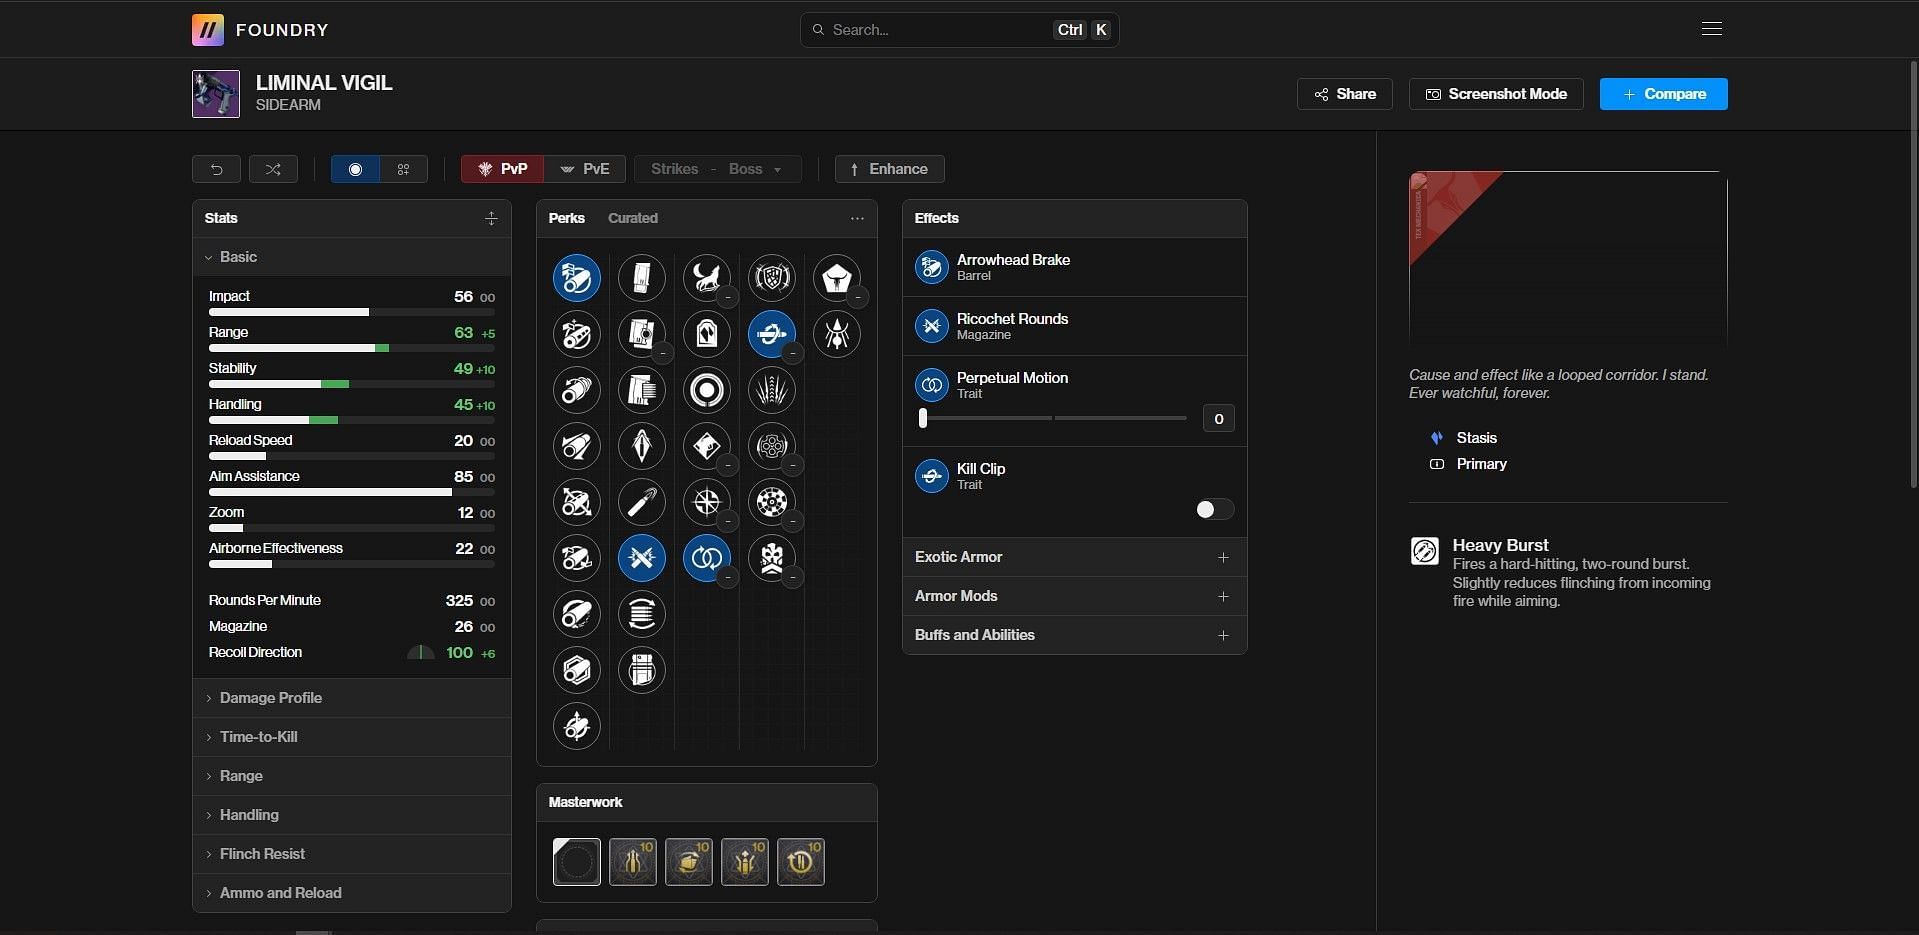Select the concentric-circle target trait perk
The height and width of the screenshot is (935, 1919).
707,390
